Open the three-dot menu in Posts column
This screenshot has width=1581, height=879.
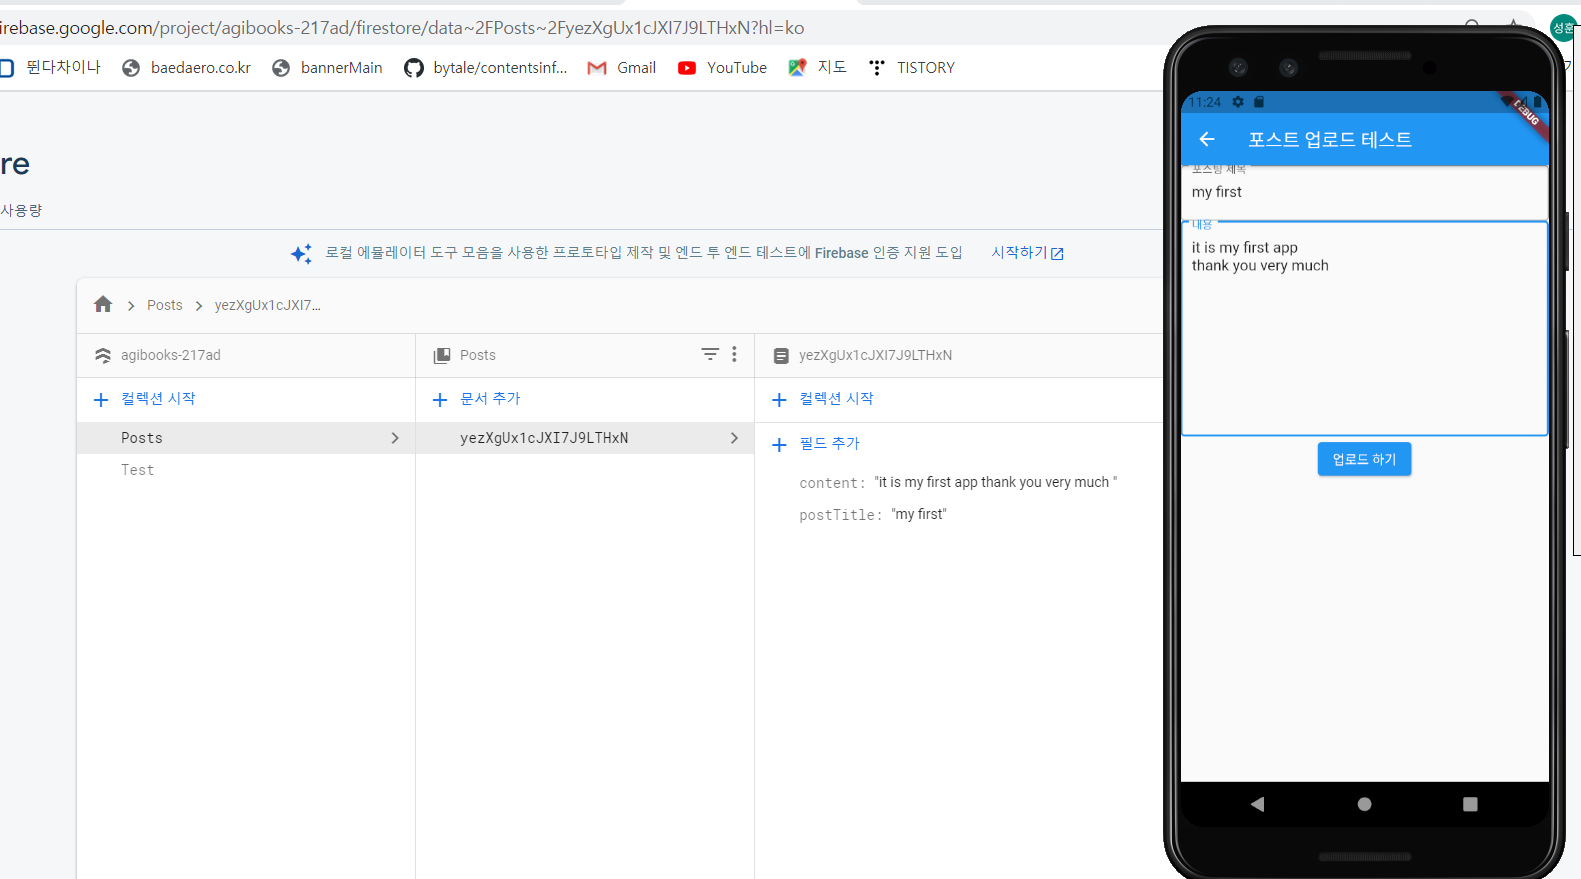point(734,354)
